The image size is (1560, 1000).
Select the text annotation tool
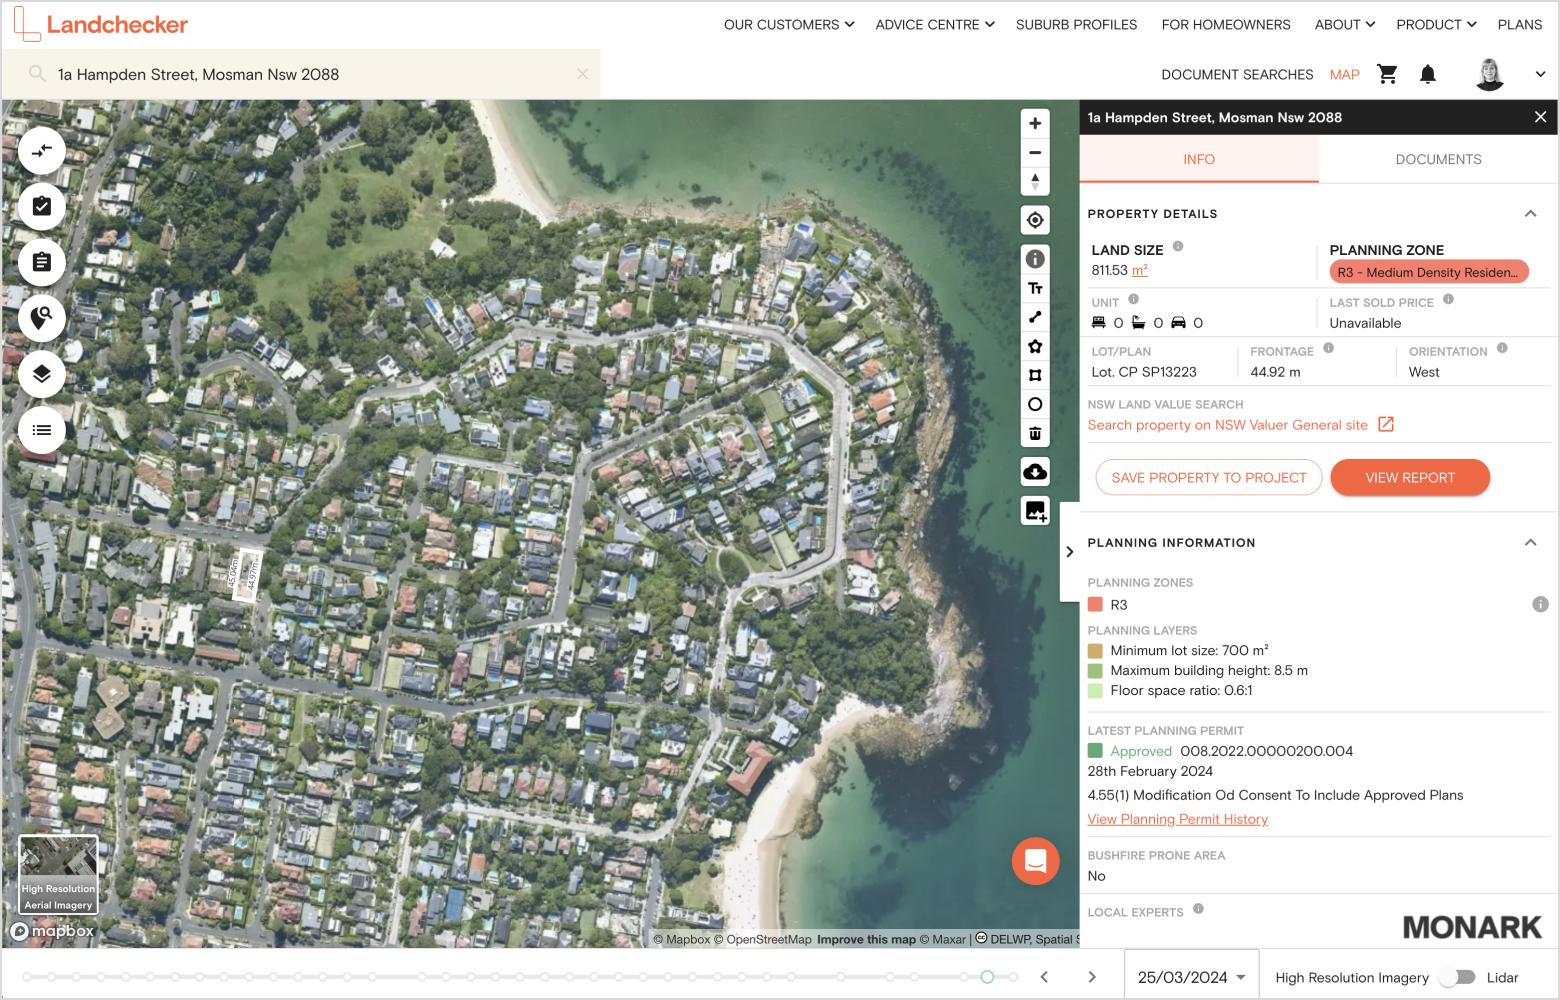(x=1035, y=288)
